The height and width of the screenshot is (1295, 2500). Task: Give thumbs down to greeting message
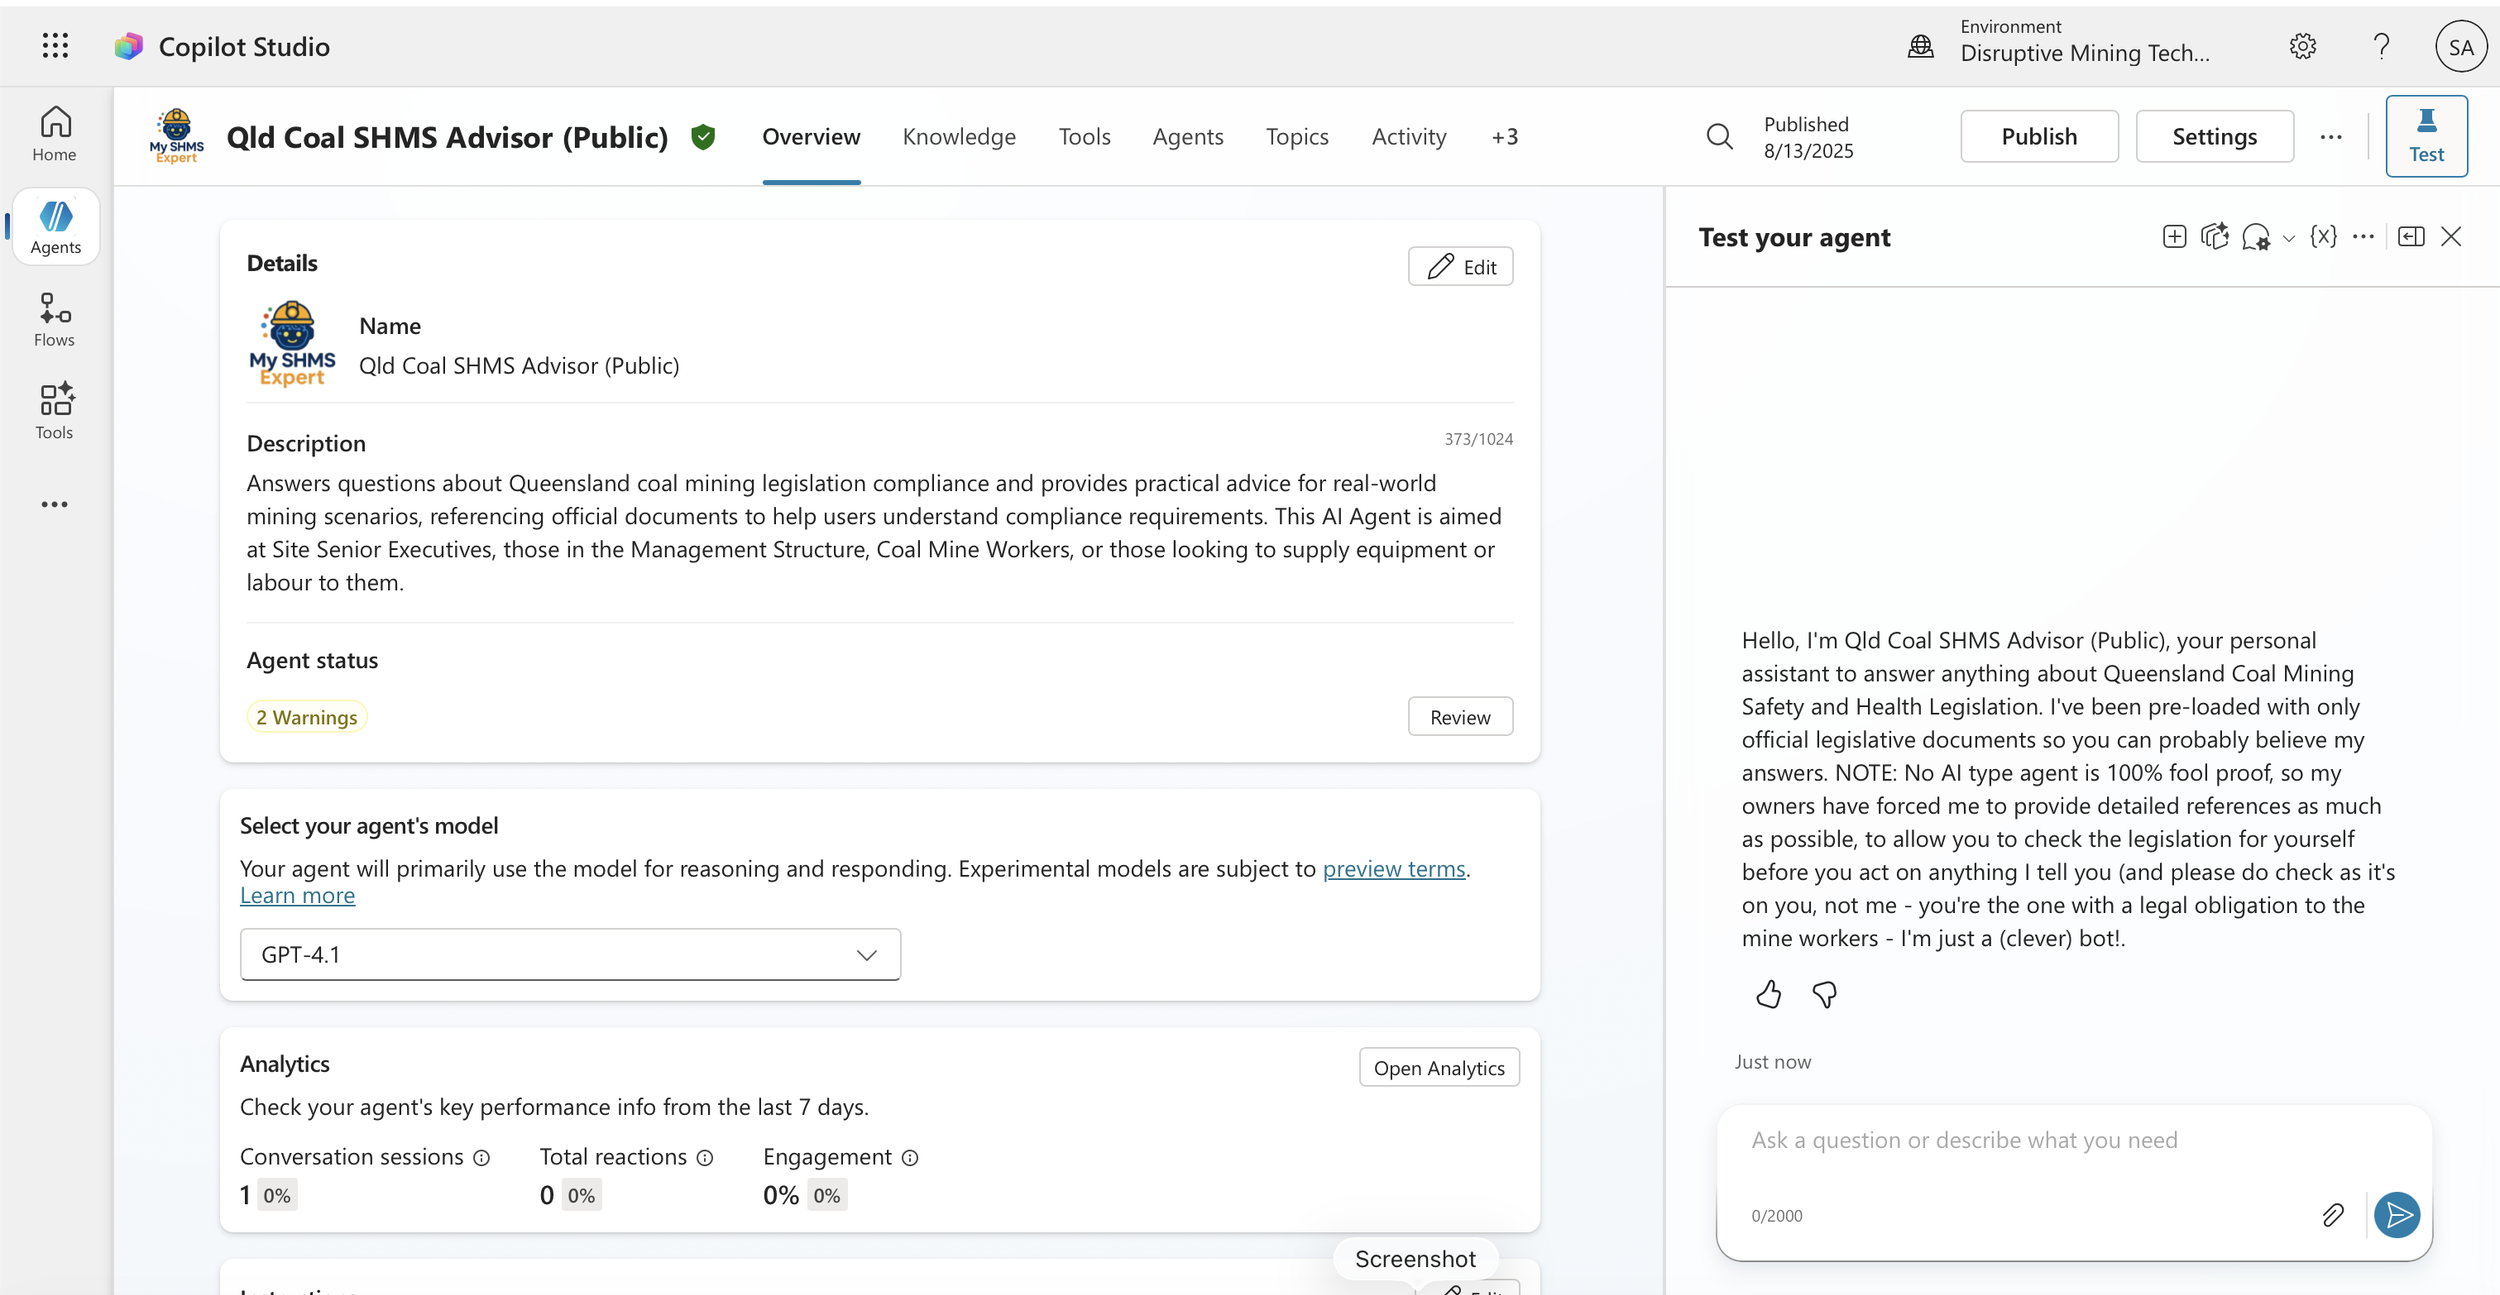(x=1824, y=994)
